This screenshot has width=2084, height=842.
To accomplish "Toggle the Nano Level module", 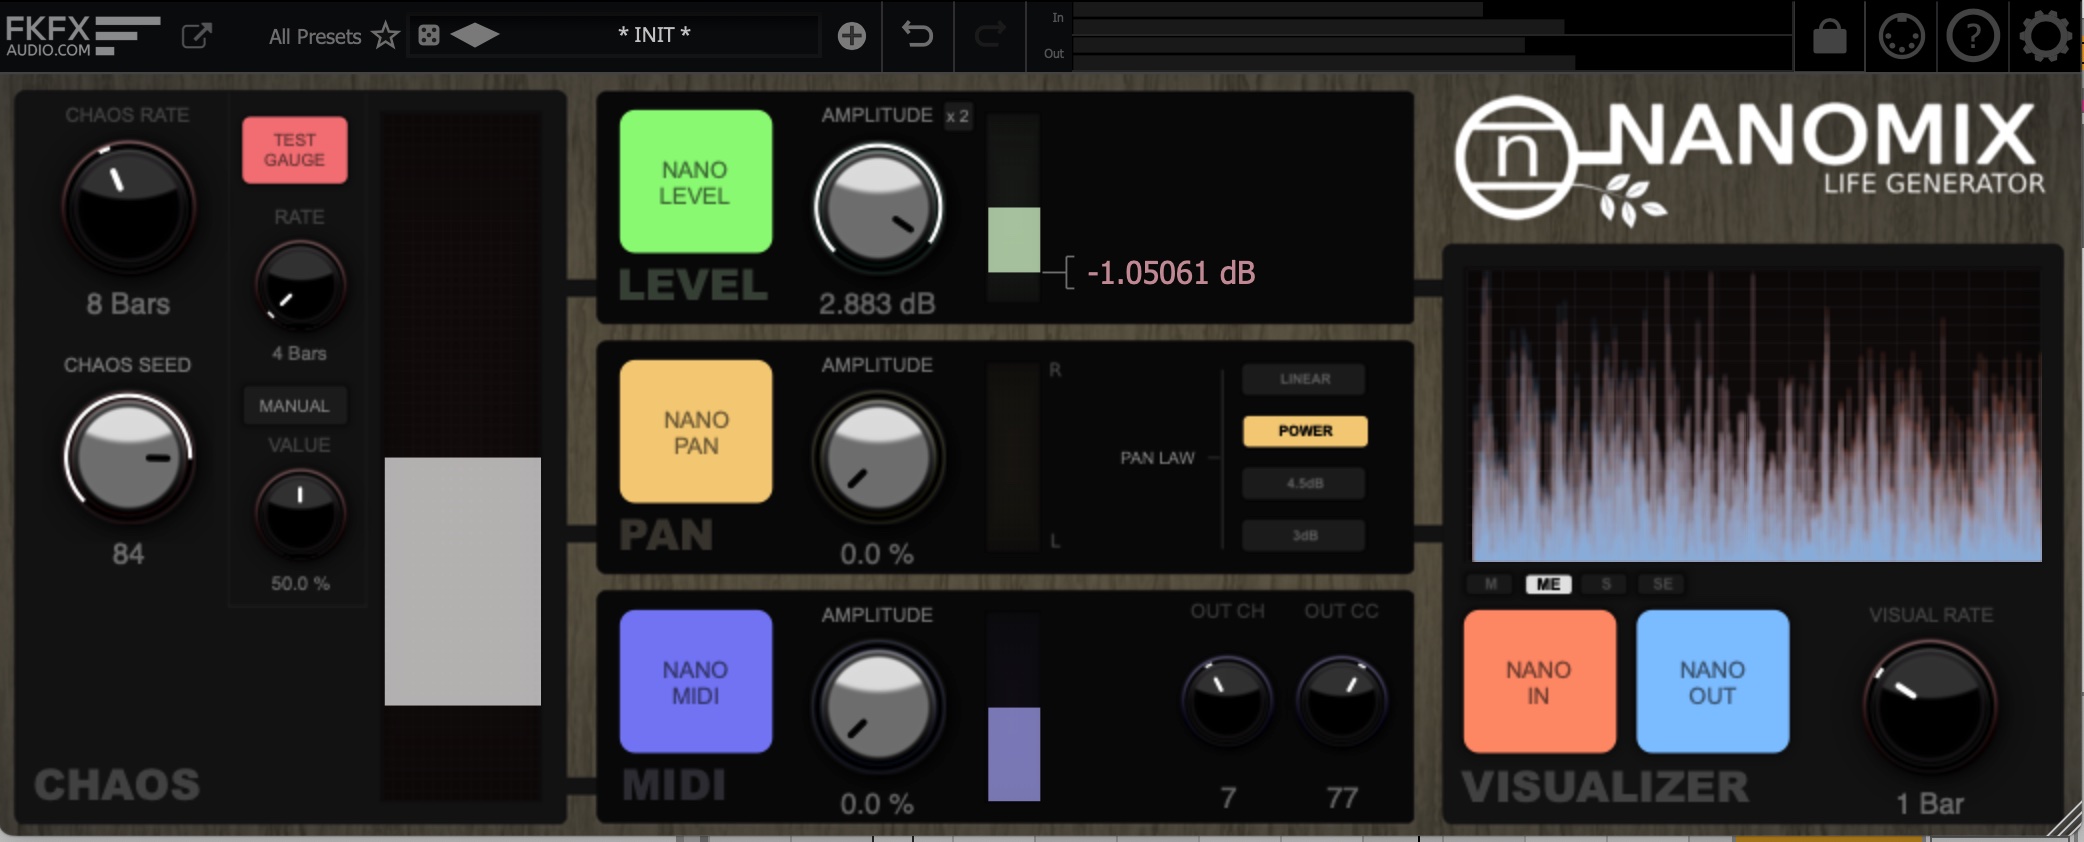I will point(695,182).
